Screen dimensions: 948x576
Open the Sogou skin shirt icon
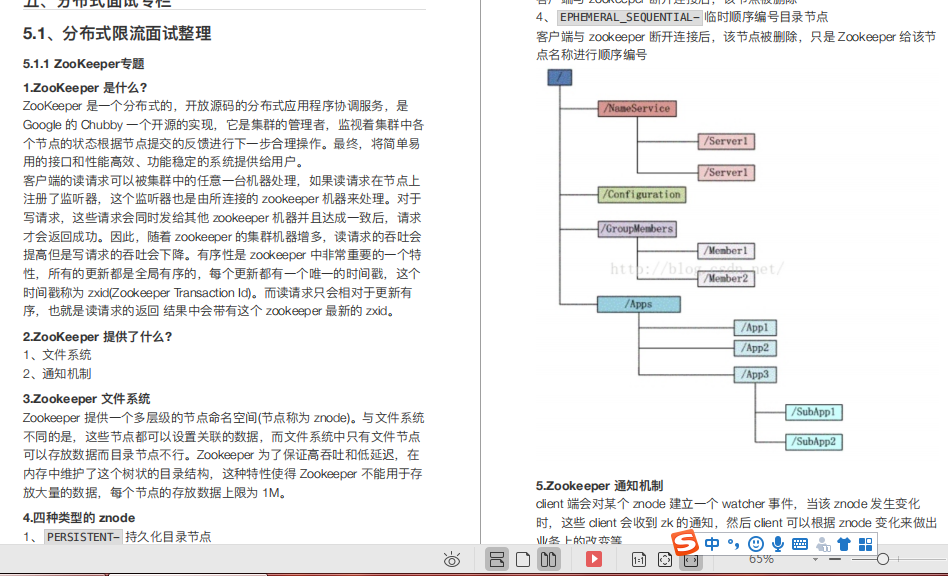(x=844, y=544)
